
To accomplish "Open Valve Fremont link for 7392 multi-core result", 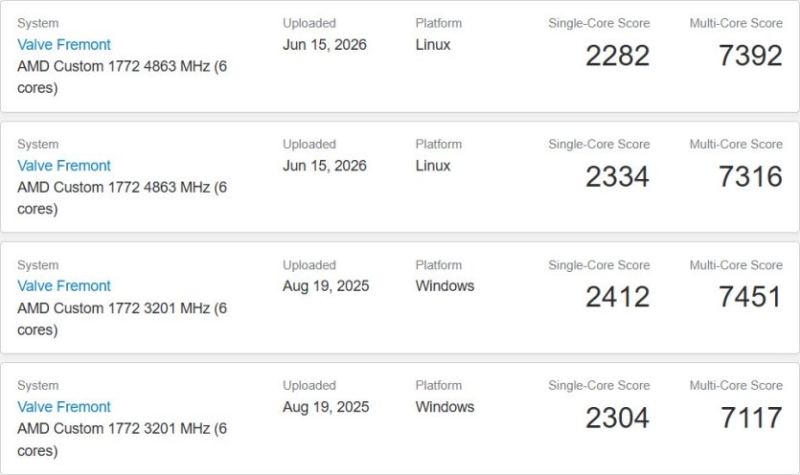I will [x=64, y=44].
